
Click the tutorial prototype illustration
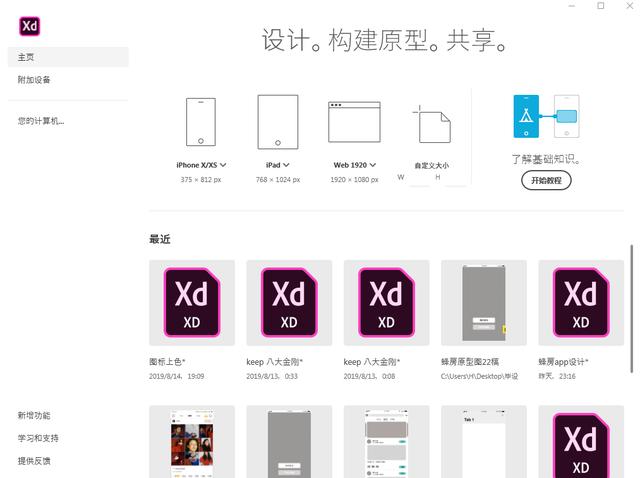click(546, 117)
